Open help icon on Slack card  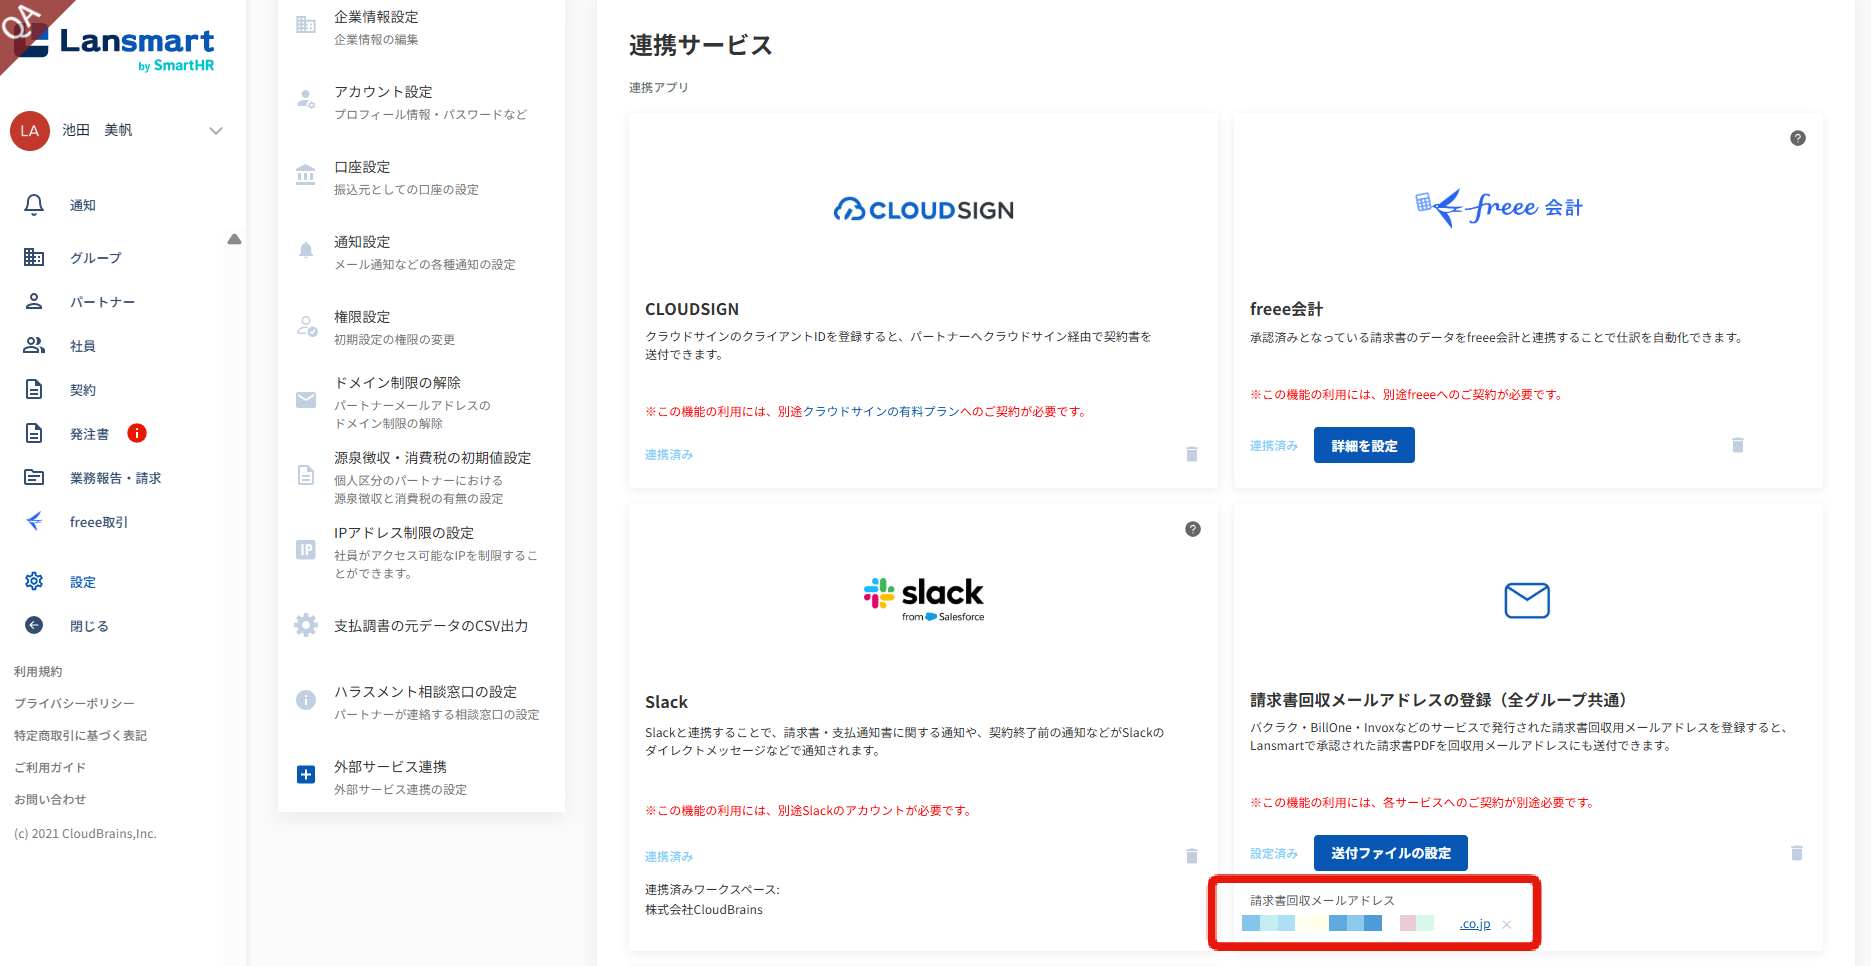[x=1193, y=529]
